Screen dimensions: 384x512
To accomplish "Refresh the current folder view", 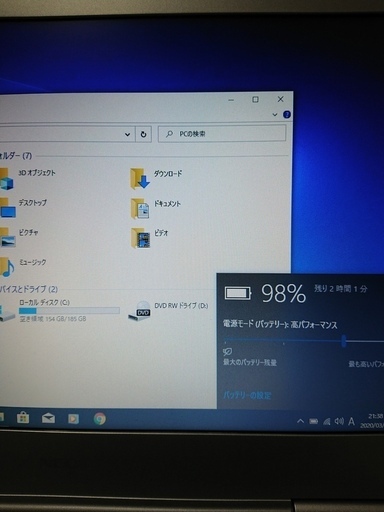I will [143, 134].
